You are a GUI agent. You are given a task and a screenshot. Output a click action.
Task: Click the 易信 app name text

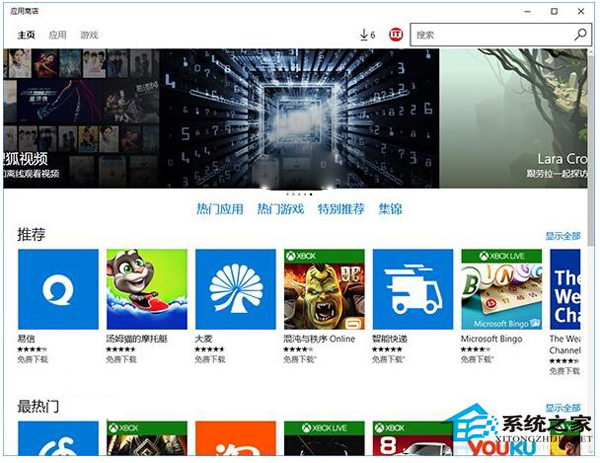[x=26, y=339]
